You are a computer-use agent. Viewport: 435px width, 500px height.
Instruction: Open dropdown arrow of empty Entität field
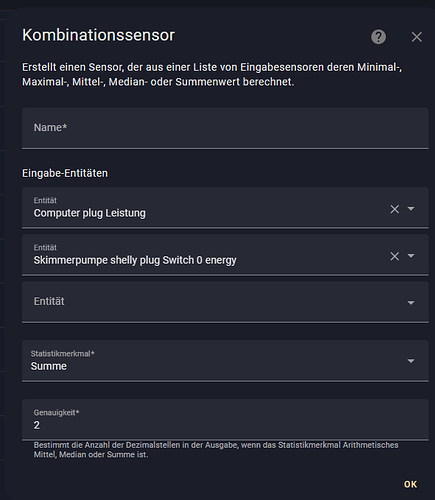pyautogui.click(x=411, y=303)
